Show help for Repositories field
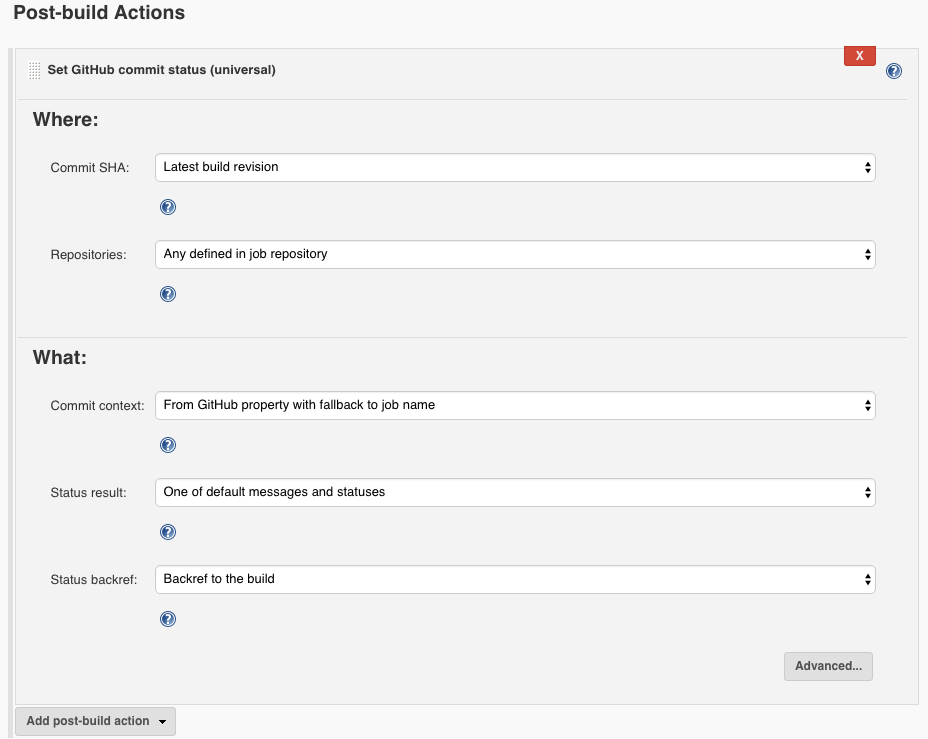The width and height of the screenshot is (928, 739). click(168, 294)
